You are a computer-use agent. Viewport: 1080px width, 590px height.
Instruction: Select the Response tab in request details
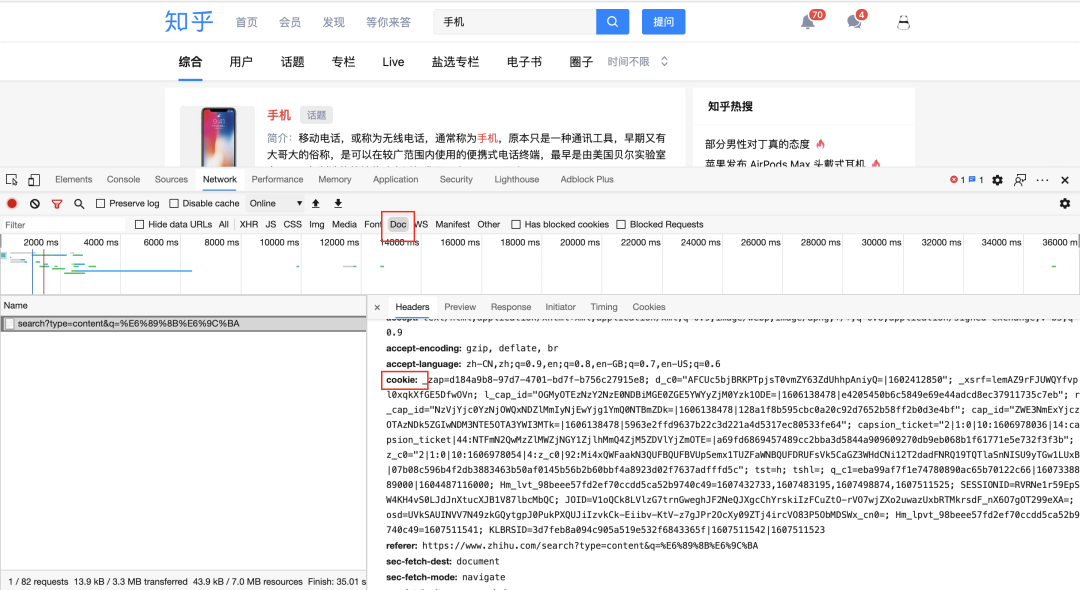click(x=511, y=307)
